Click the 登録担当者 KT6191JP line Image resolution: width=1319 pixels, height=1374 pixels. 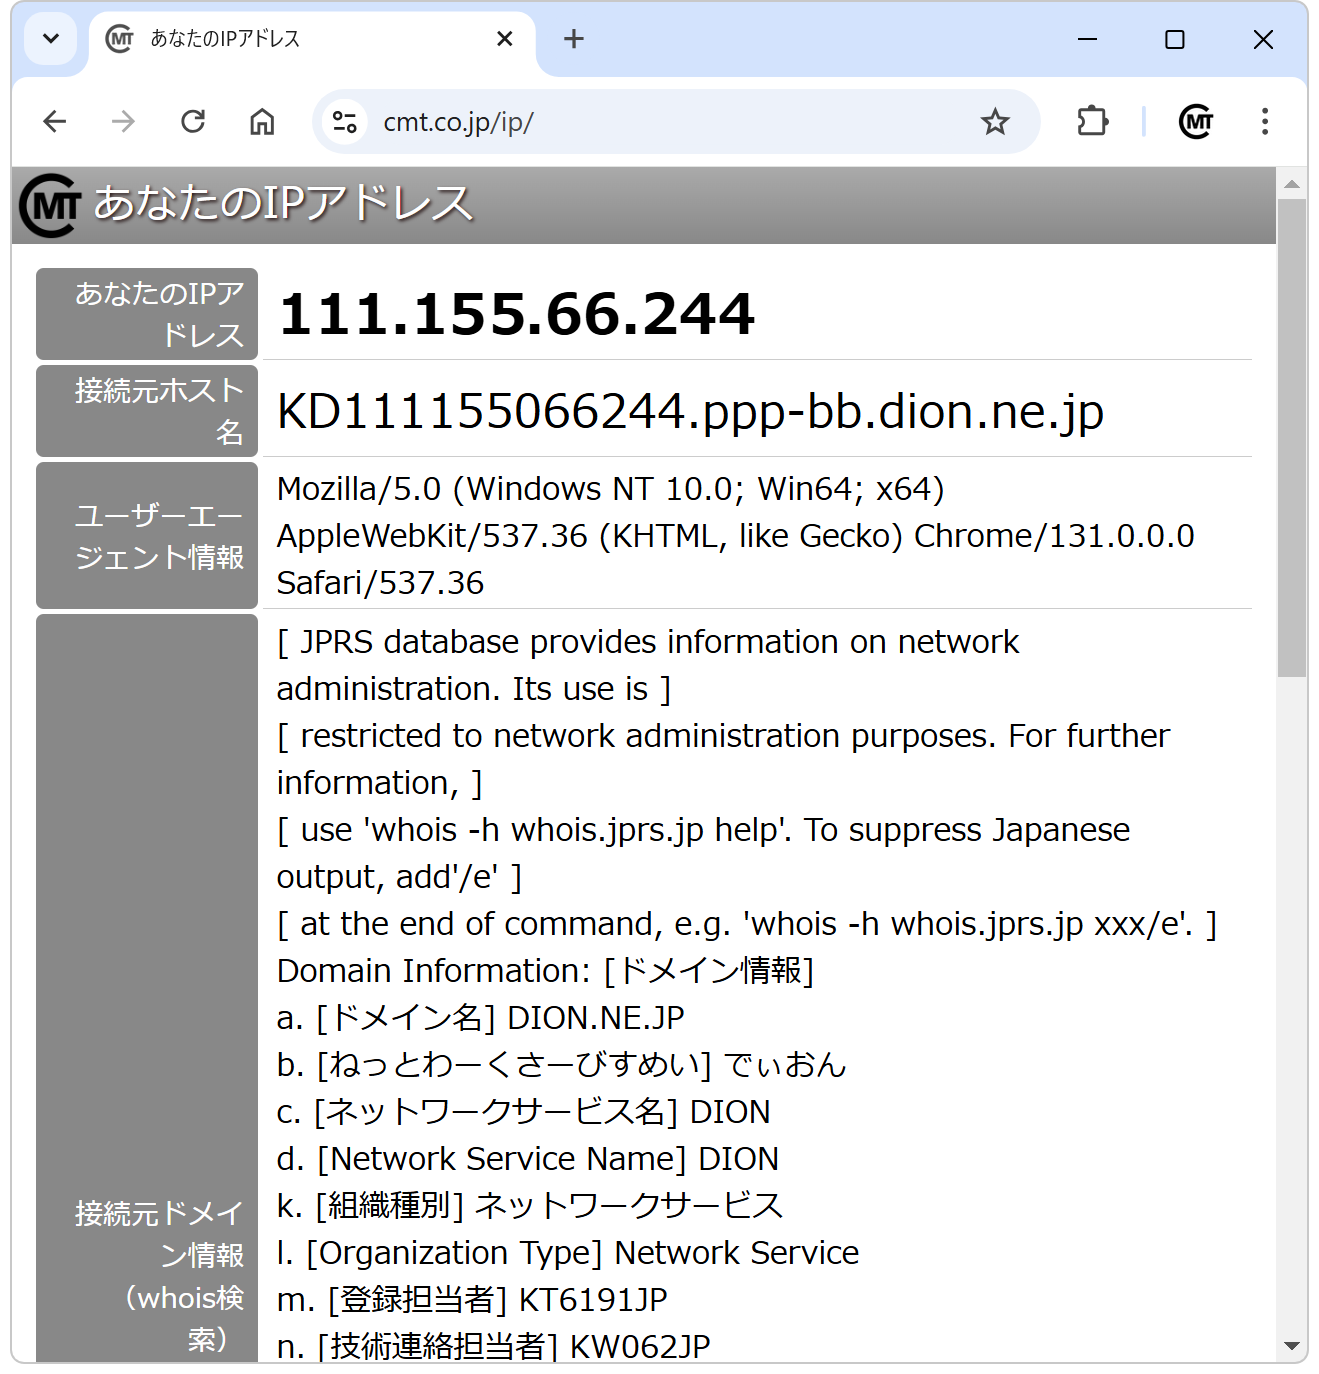tap(471, 1300)
